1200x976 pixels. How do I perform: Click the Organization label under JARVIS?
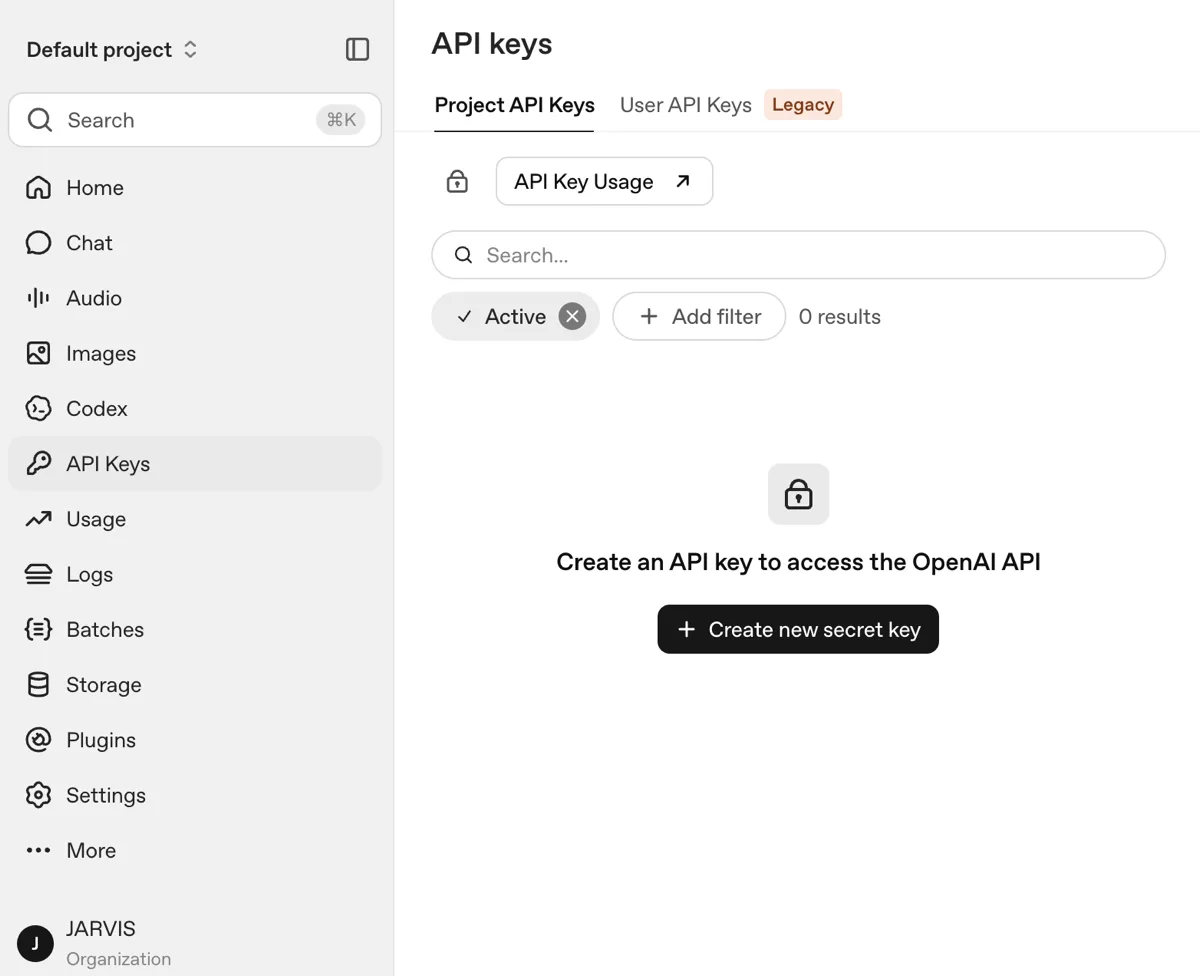pyautogui.click(x=118, y=959)
